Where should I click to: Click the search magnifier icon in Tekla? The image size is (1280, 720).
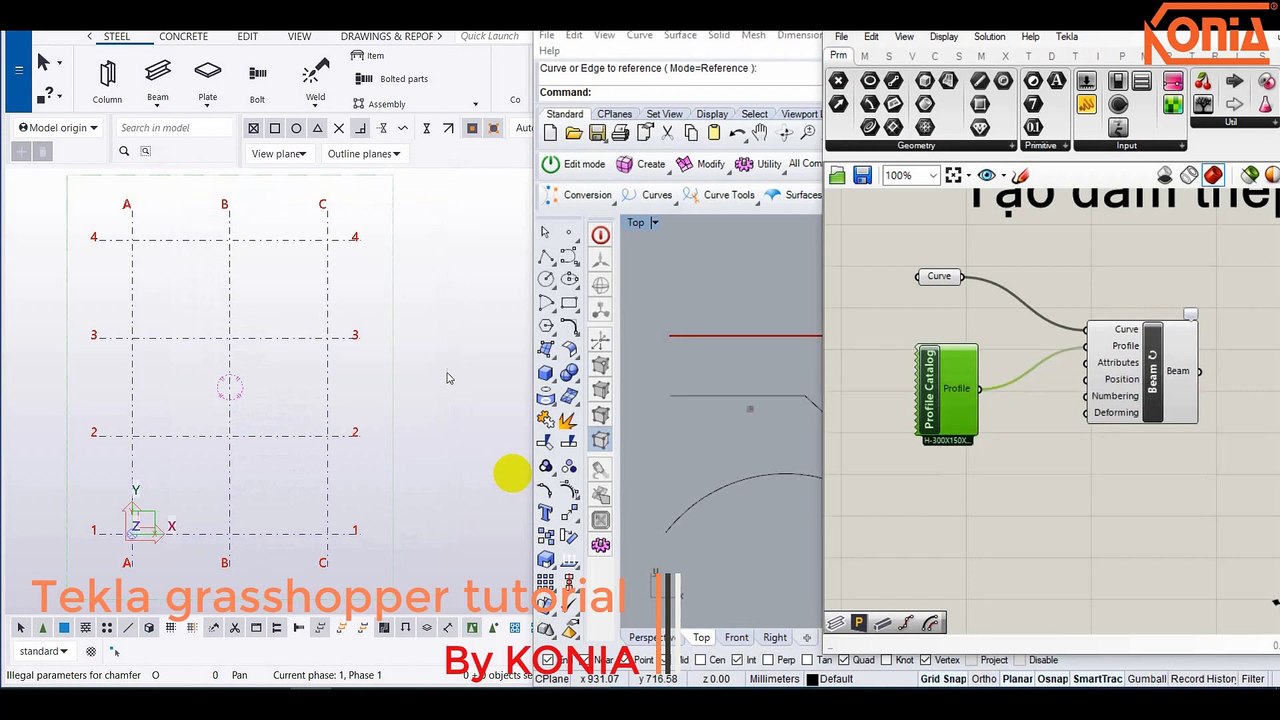click(124, 151)
